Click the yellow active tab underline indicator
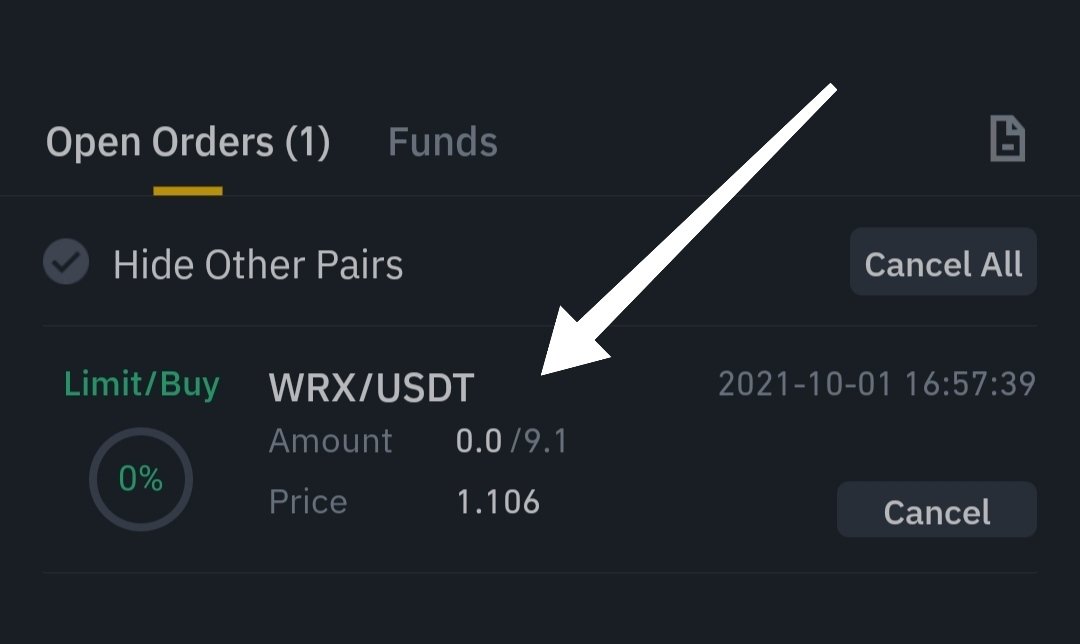This screenshot has width=1080, height=644. click(187, 190)
